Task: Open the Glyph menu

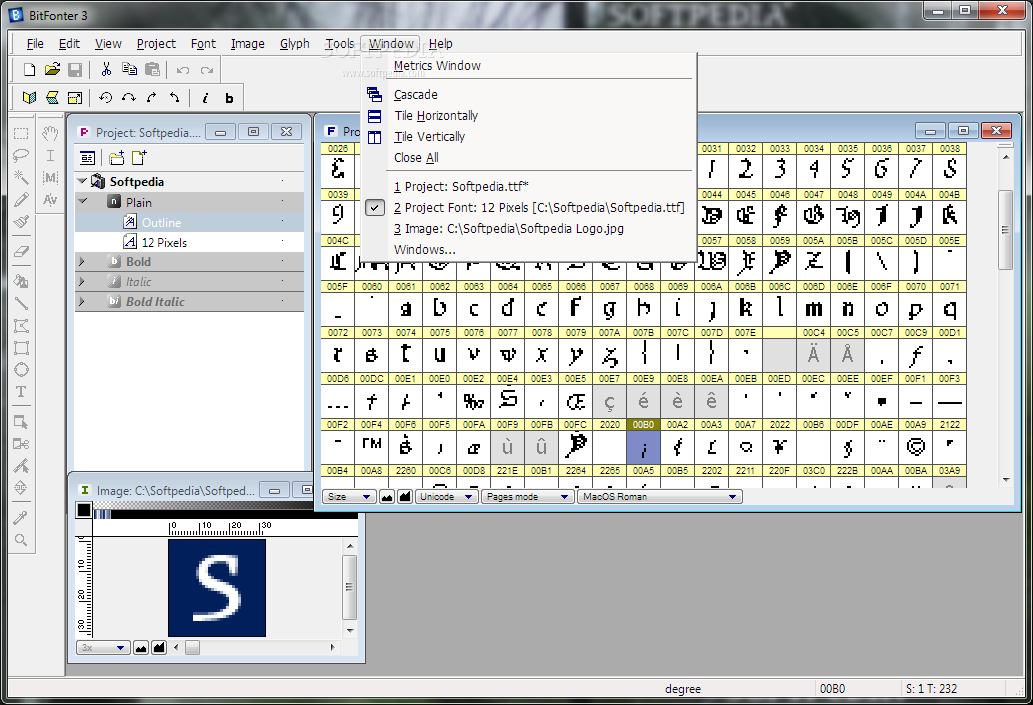Action: [x=294, y=43]
